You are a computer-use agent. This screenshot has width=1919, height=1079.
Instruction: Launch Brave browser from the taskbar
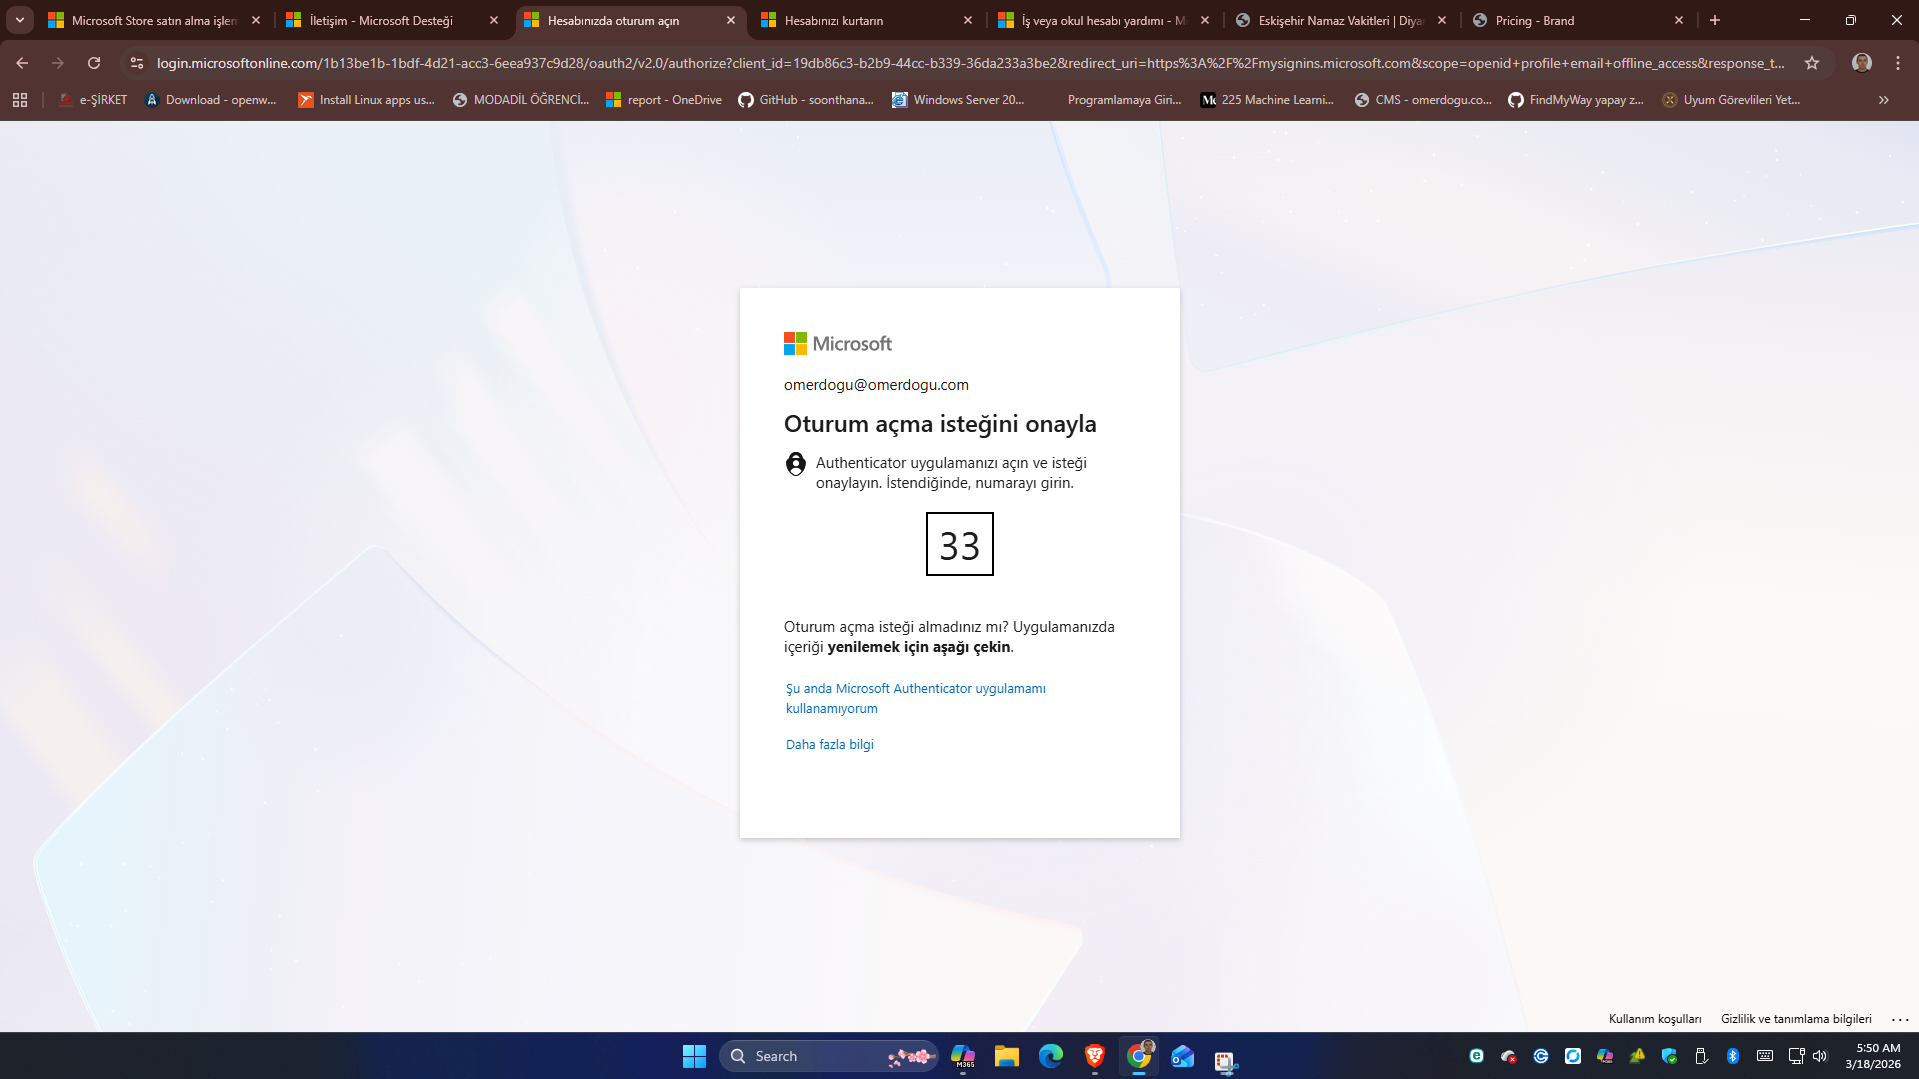pos(1095,1056)
